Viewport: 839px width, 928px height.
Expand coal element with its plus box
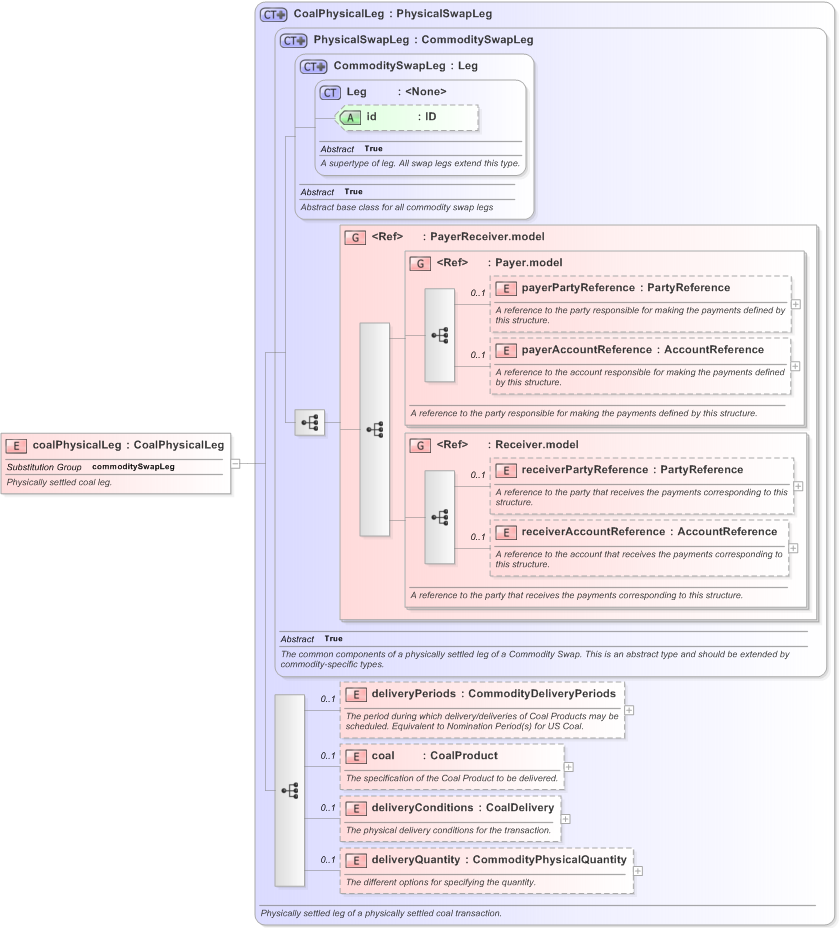(x=569, y=767)
